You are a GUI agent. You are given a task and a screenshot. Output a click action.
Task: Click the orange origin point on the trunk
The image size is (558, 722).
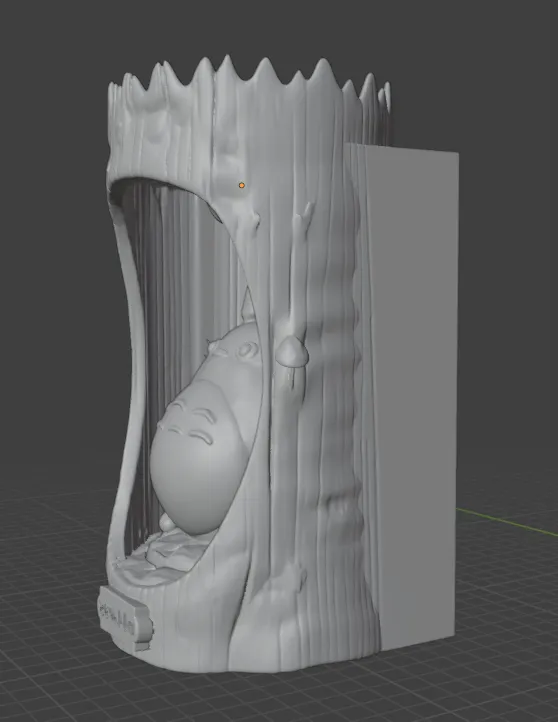pos(242,186)
